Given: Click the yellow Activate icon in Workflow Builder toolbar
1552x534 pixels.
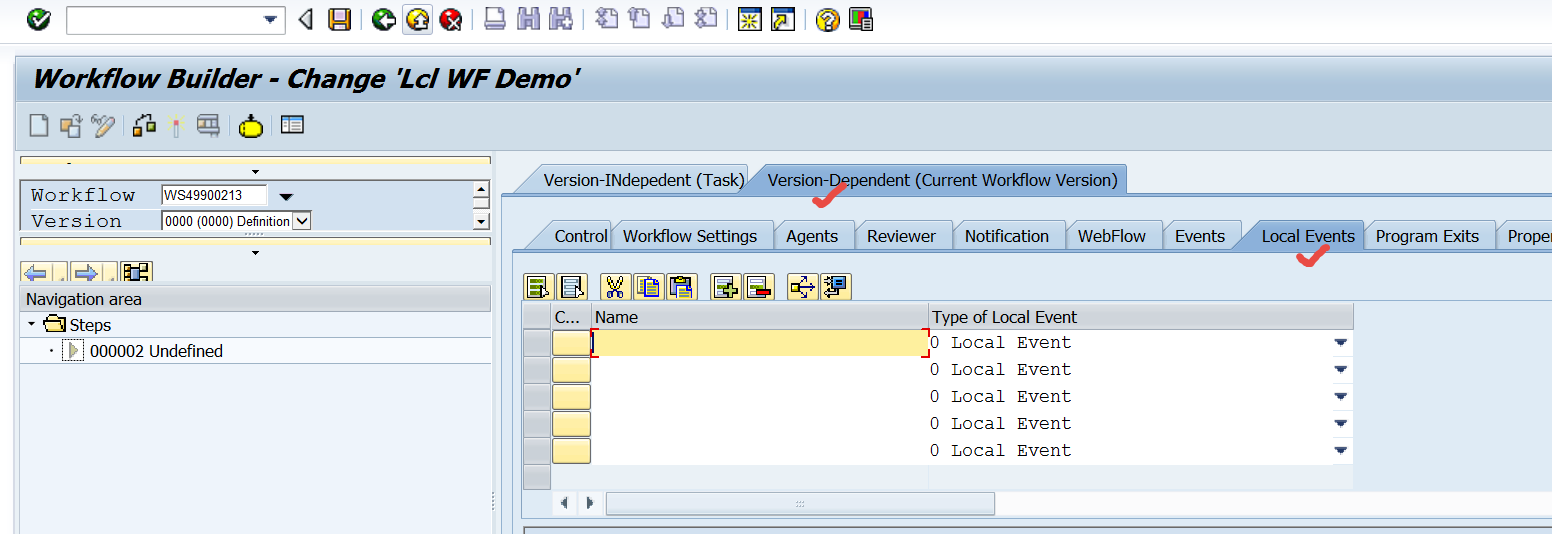Looking at the screenshot, I should click(x=250, y=126).
